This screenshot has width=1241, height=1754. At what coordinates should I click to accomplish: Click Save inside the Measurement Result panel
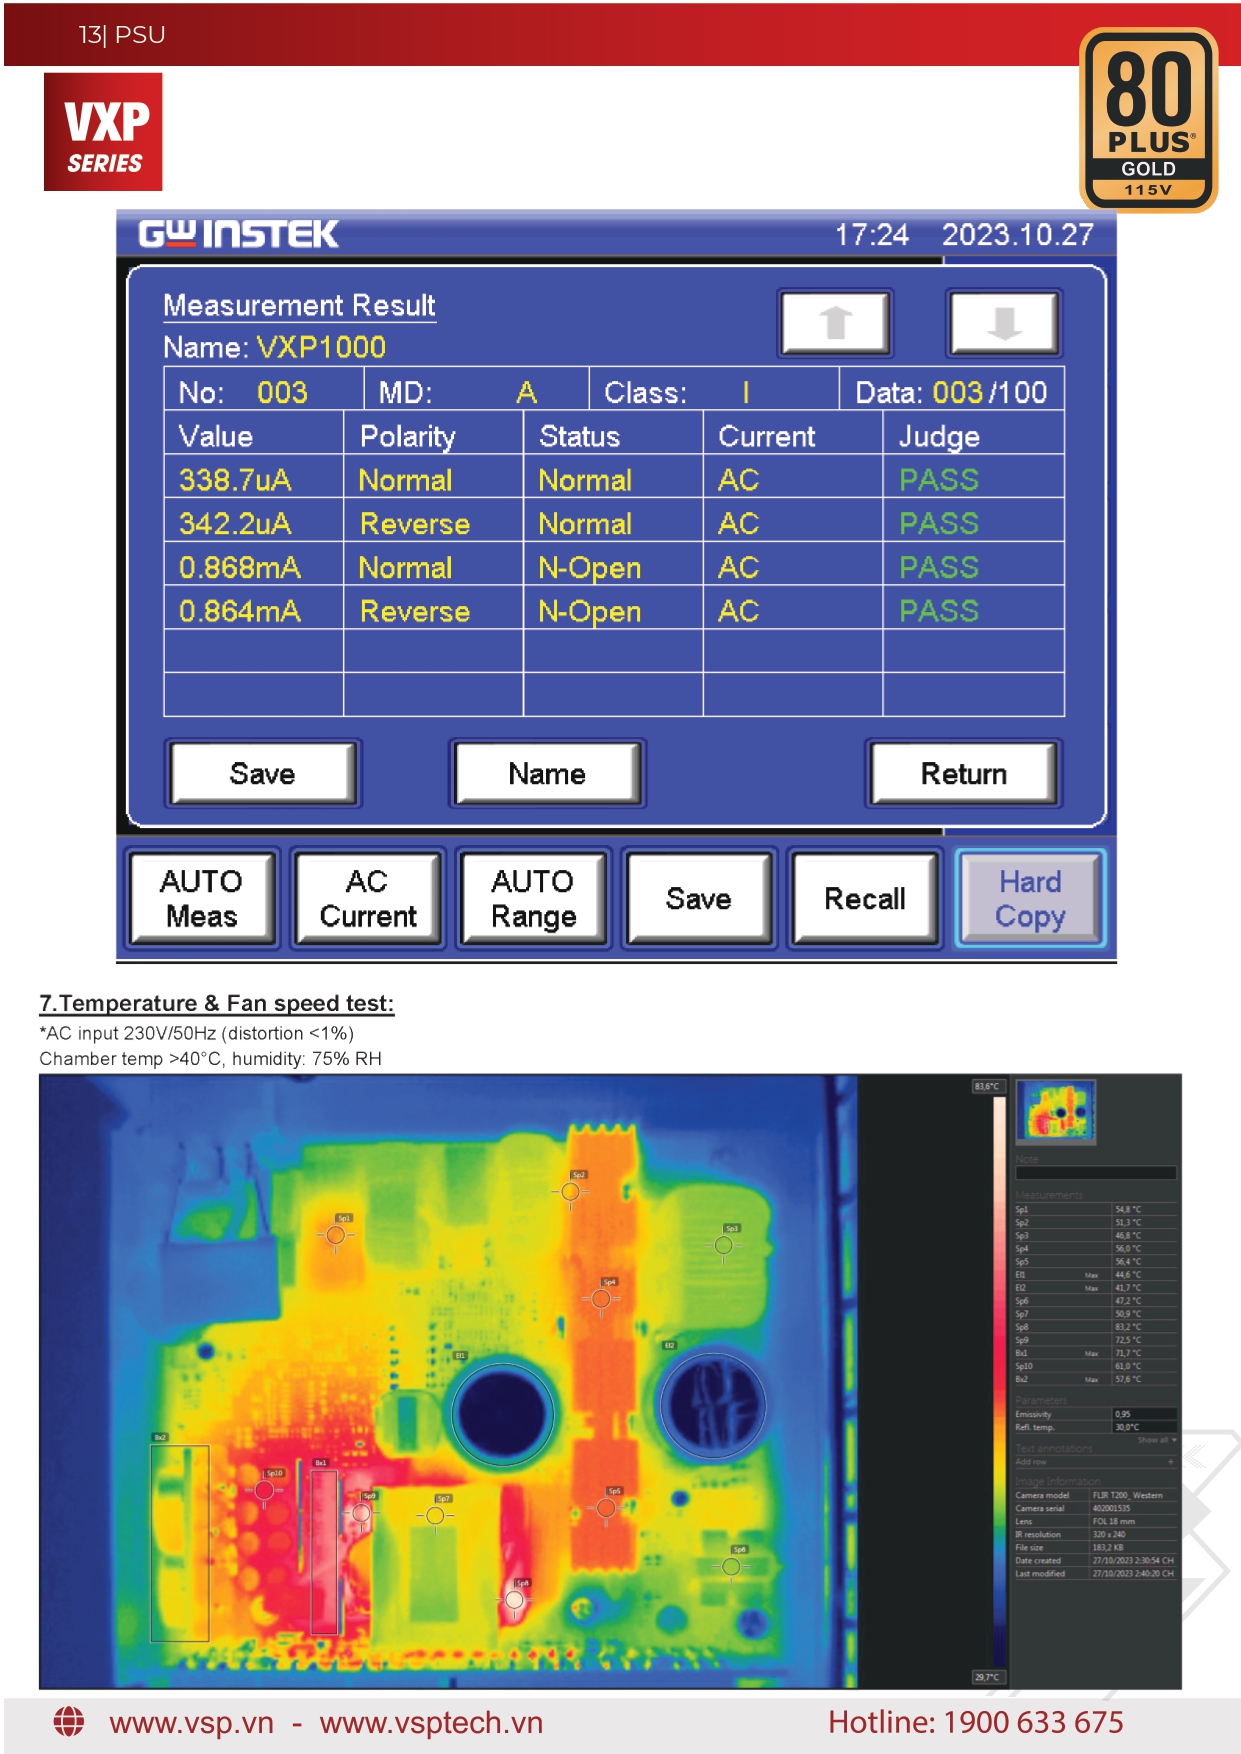[x=262, y=773]
